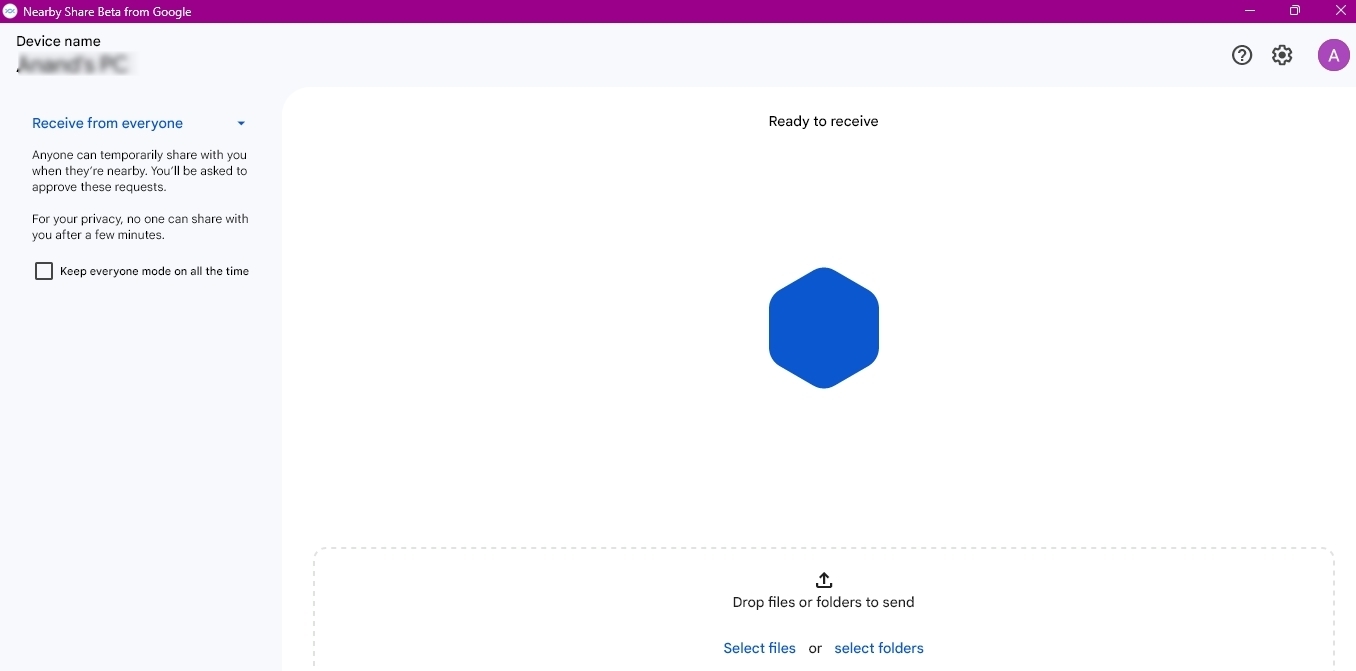Screen dimensions: 1356x671
Task: Click the "select folders" link
Action: point(879,648)
